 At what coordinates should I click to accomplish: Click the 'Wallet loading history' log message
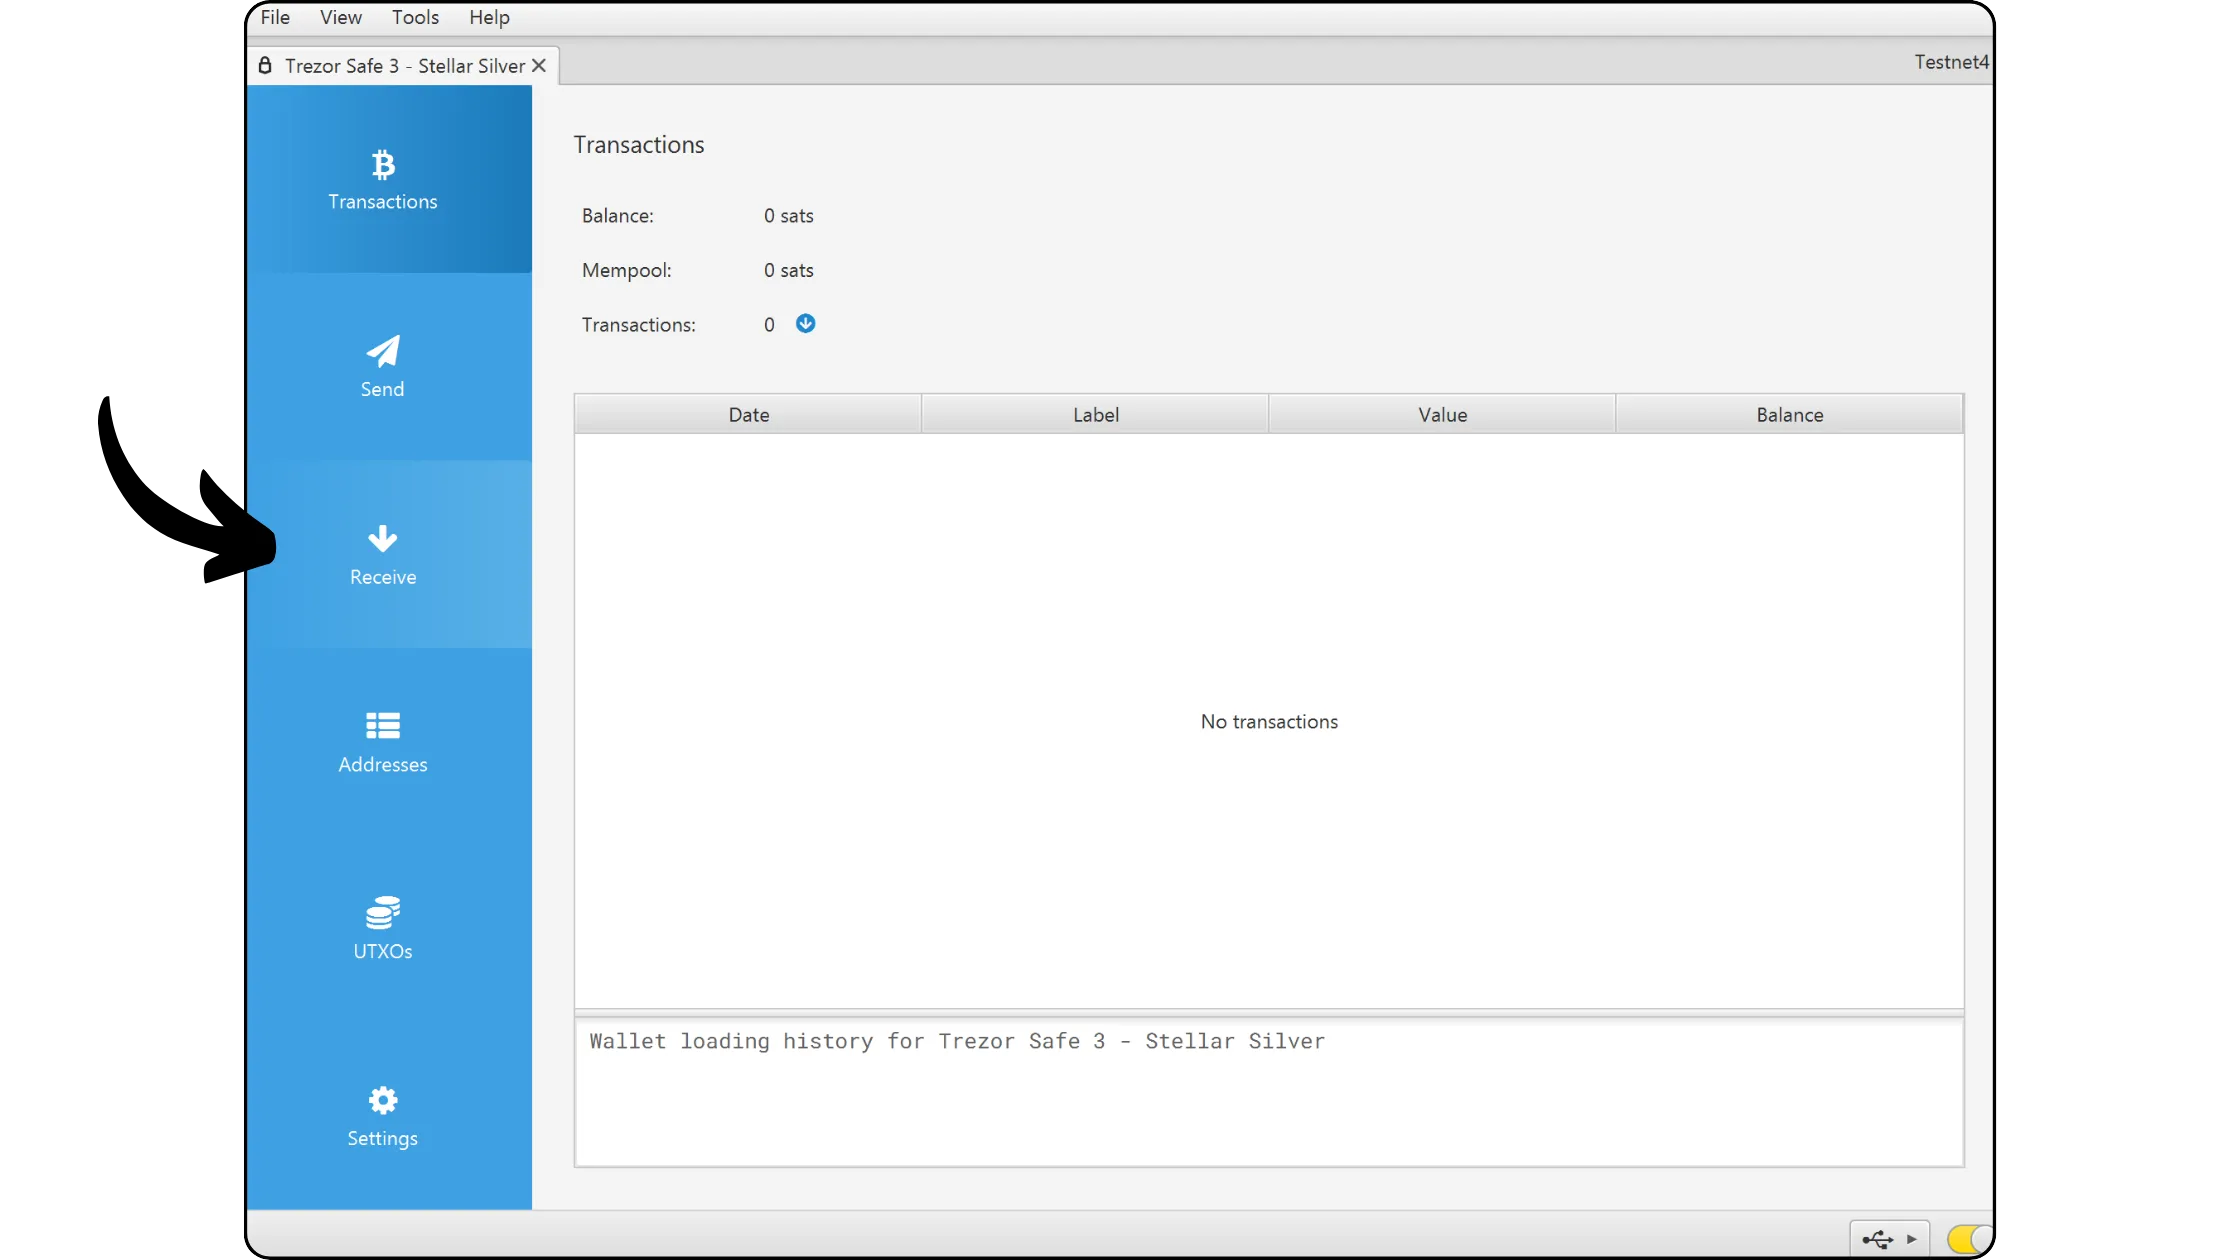point(957,1041)
